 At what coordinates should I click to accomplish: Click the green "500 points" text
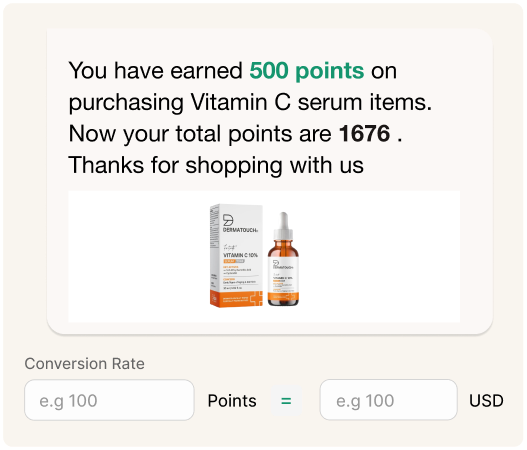pos(307,71)
